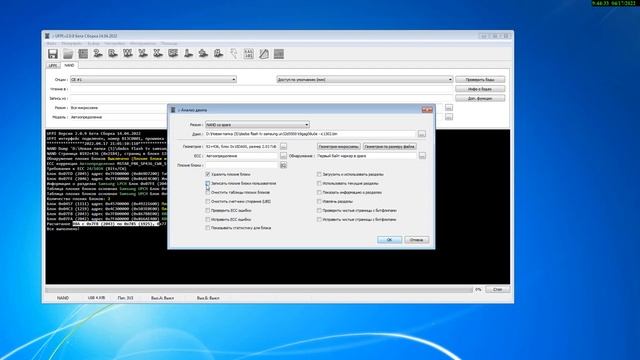Enable 'Показывать статистику для блока' checkbox
The image size is (640, 360).
coord(208,228)
